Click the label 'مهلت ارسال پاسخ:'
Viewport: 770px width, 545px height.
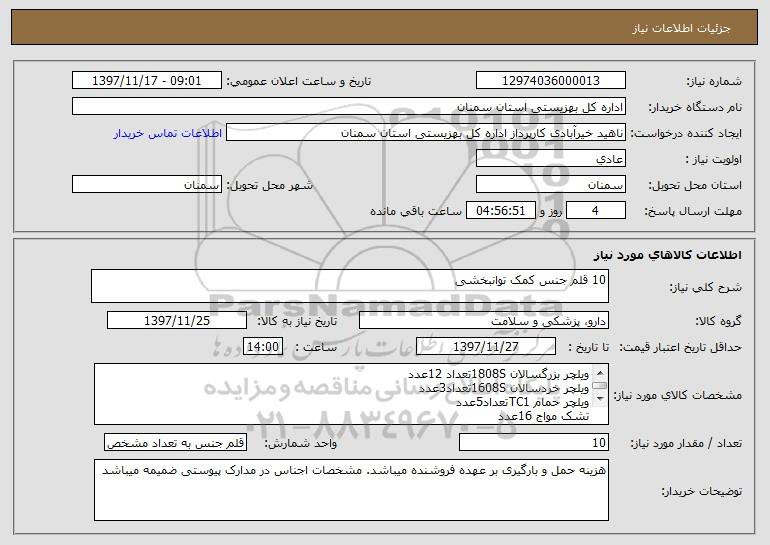click(693, 211)
